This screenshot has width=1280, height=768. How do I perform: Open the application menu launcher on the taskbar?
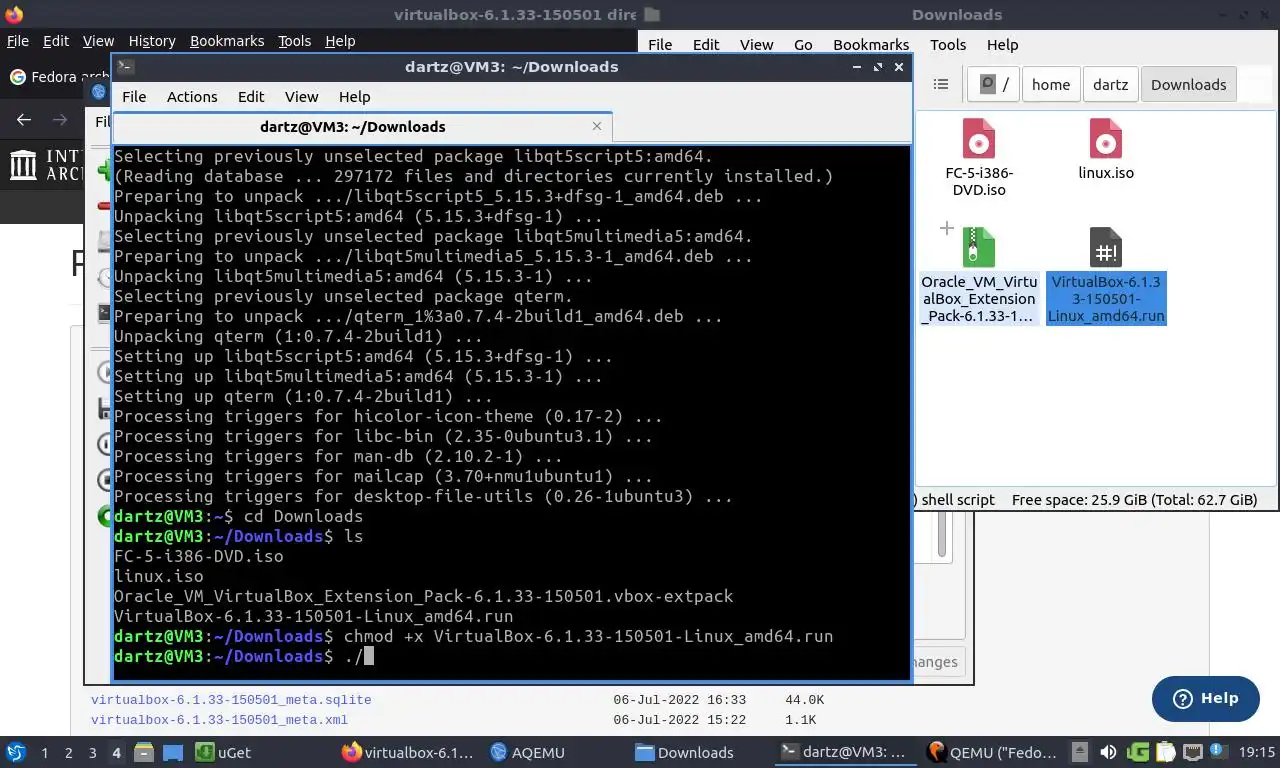[15, 752]
